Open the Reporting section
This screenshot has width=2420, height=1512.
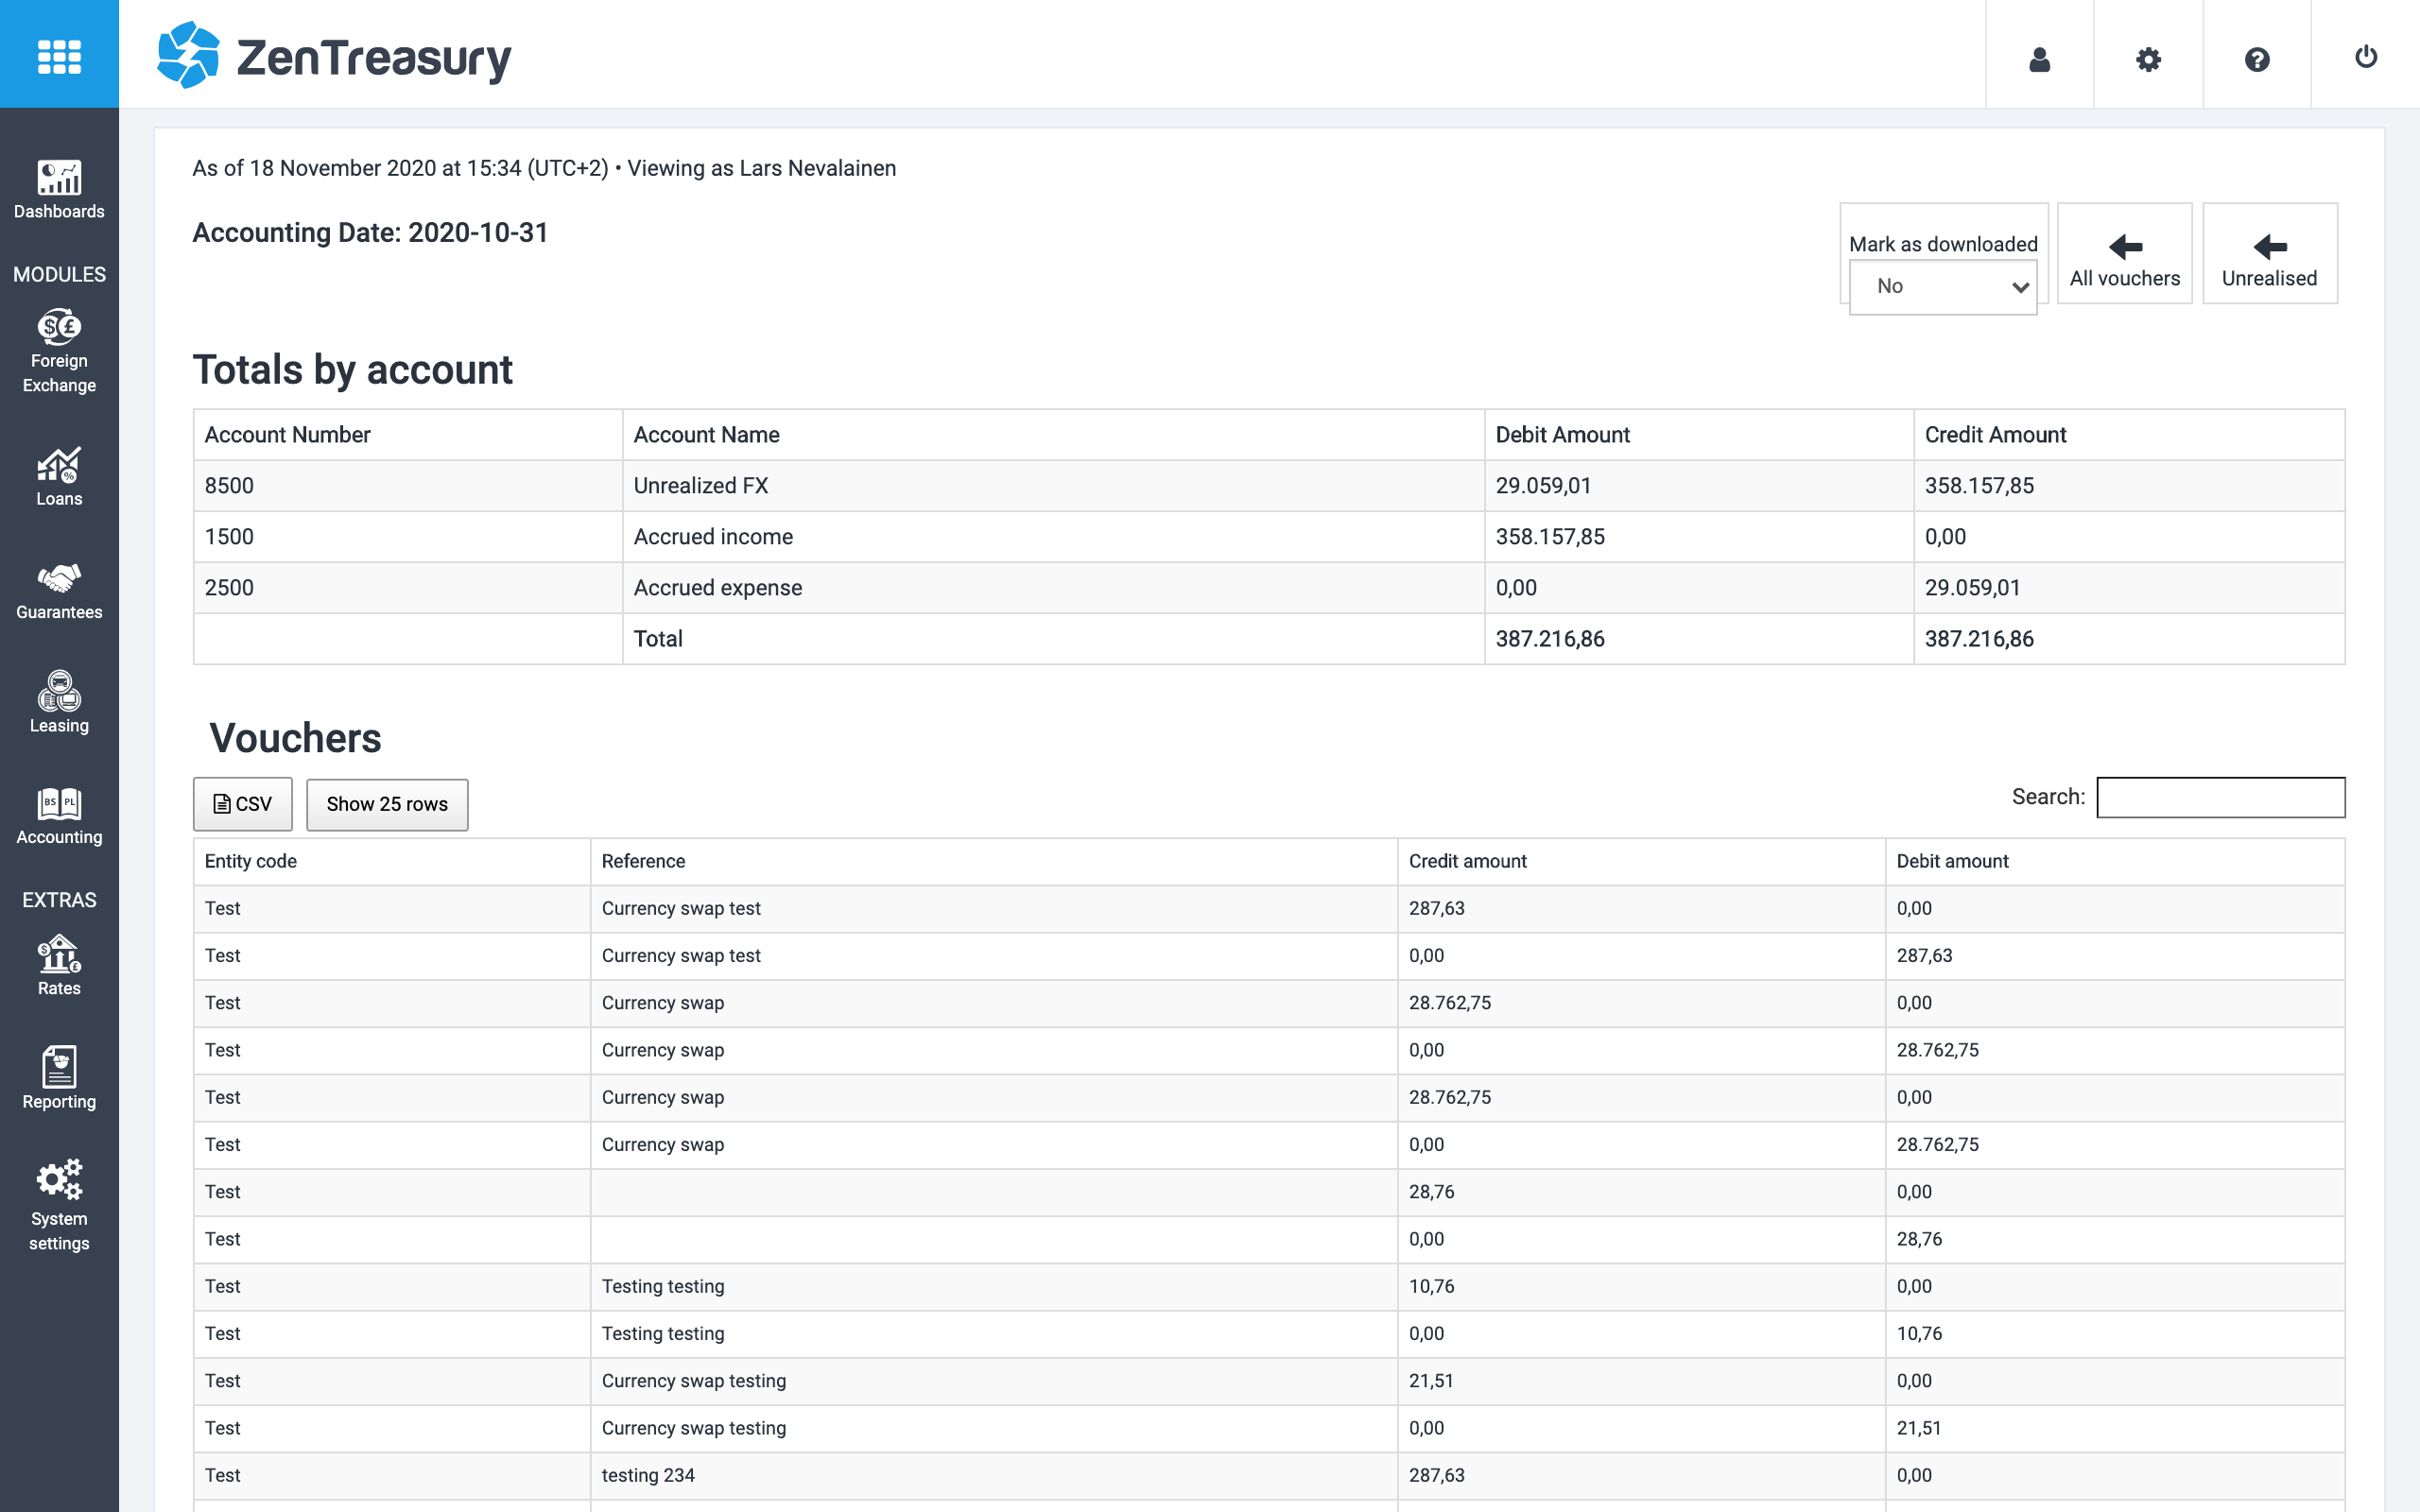coord(59,1079)
